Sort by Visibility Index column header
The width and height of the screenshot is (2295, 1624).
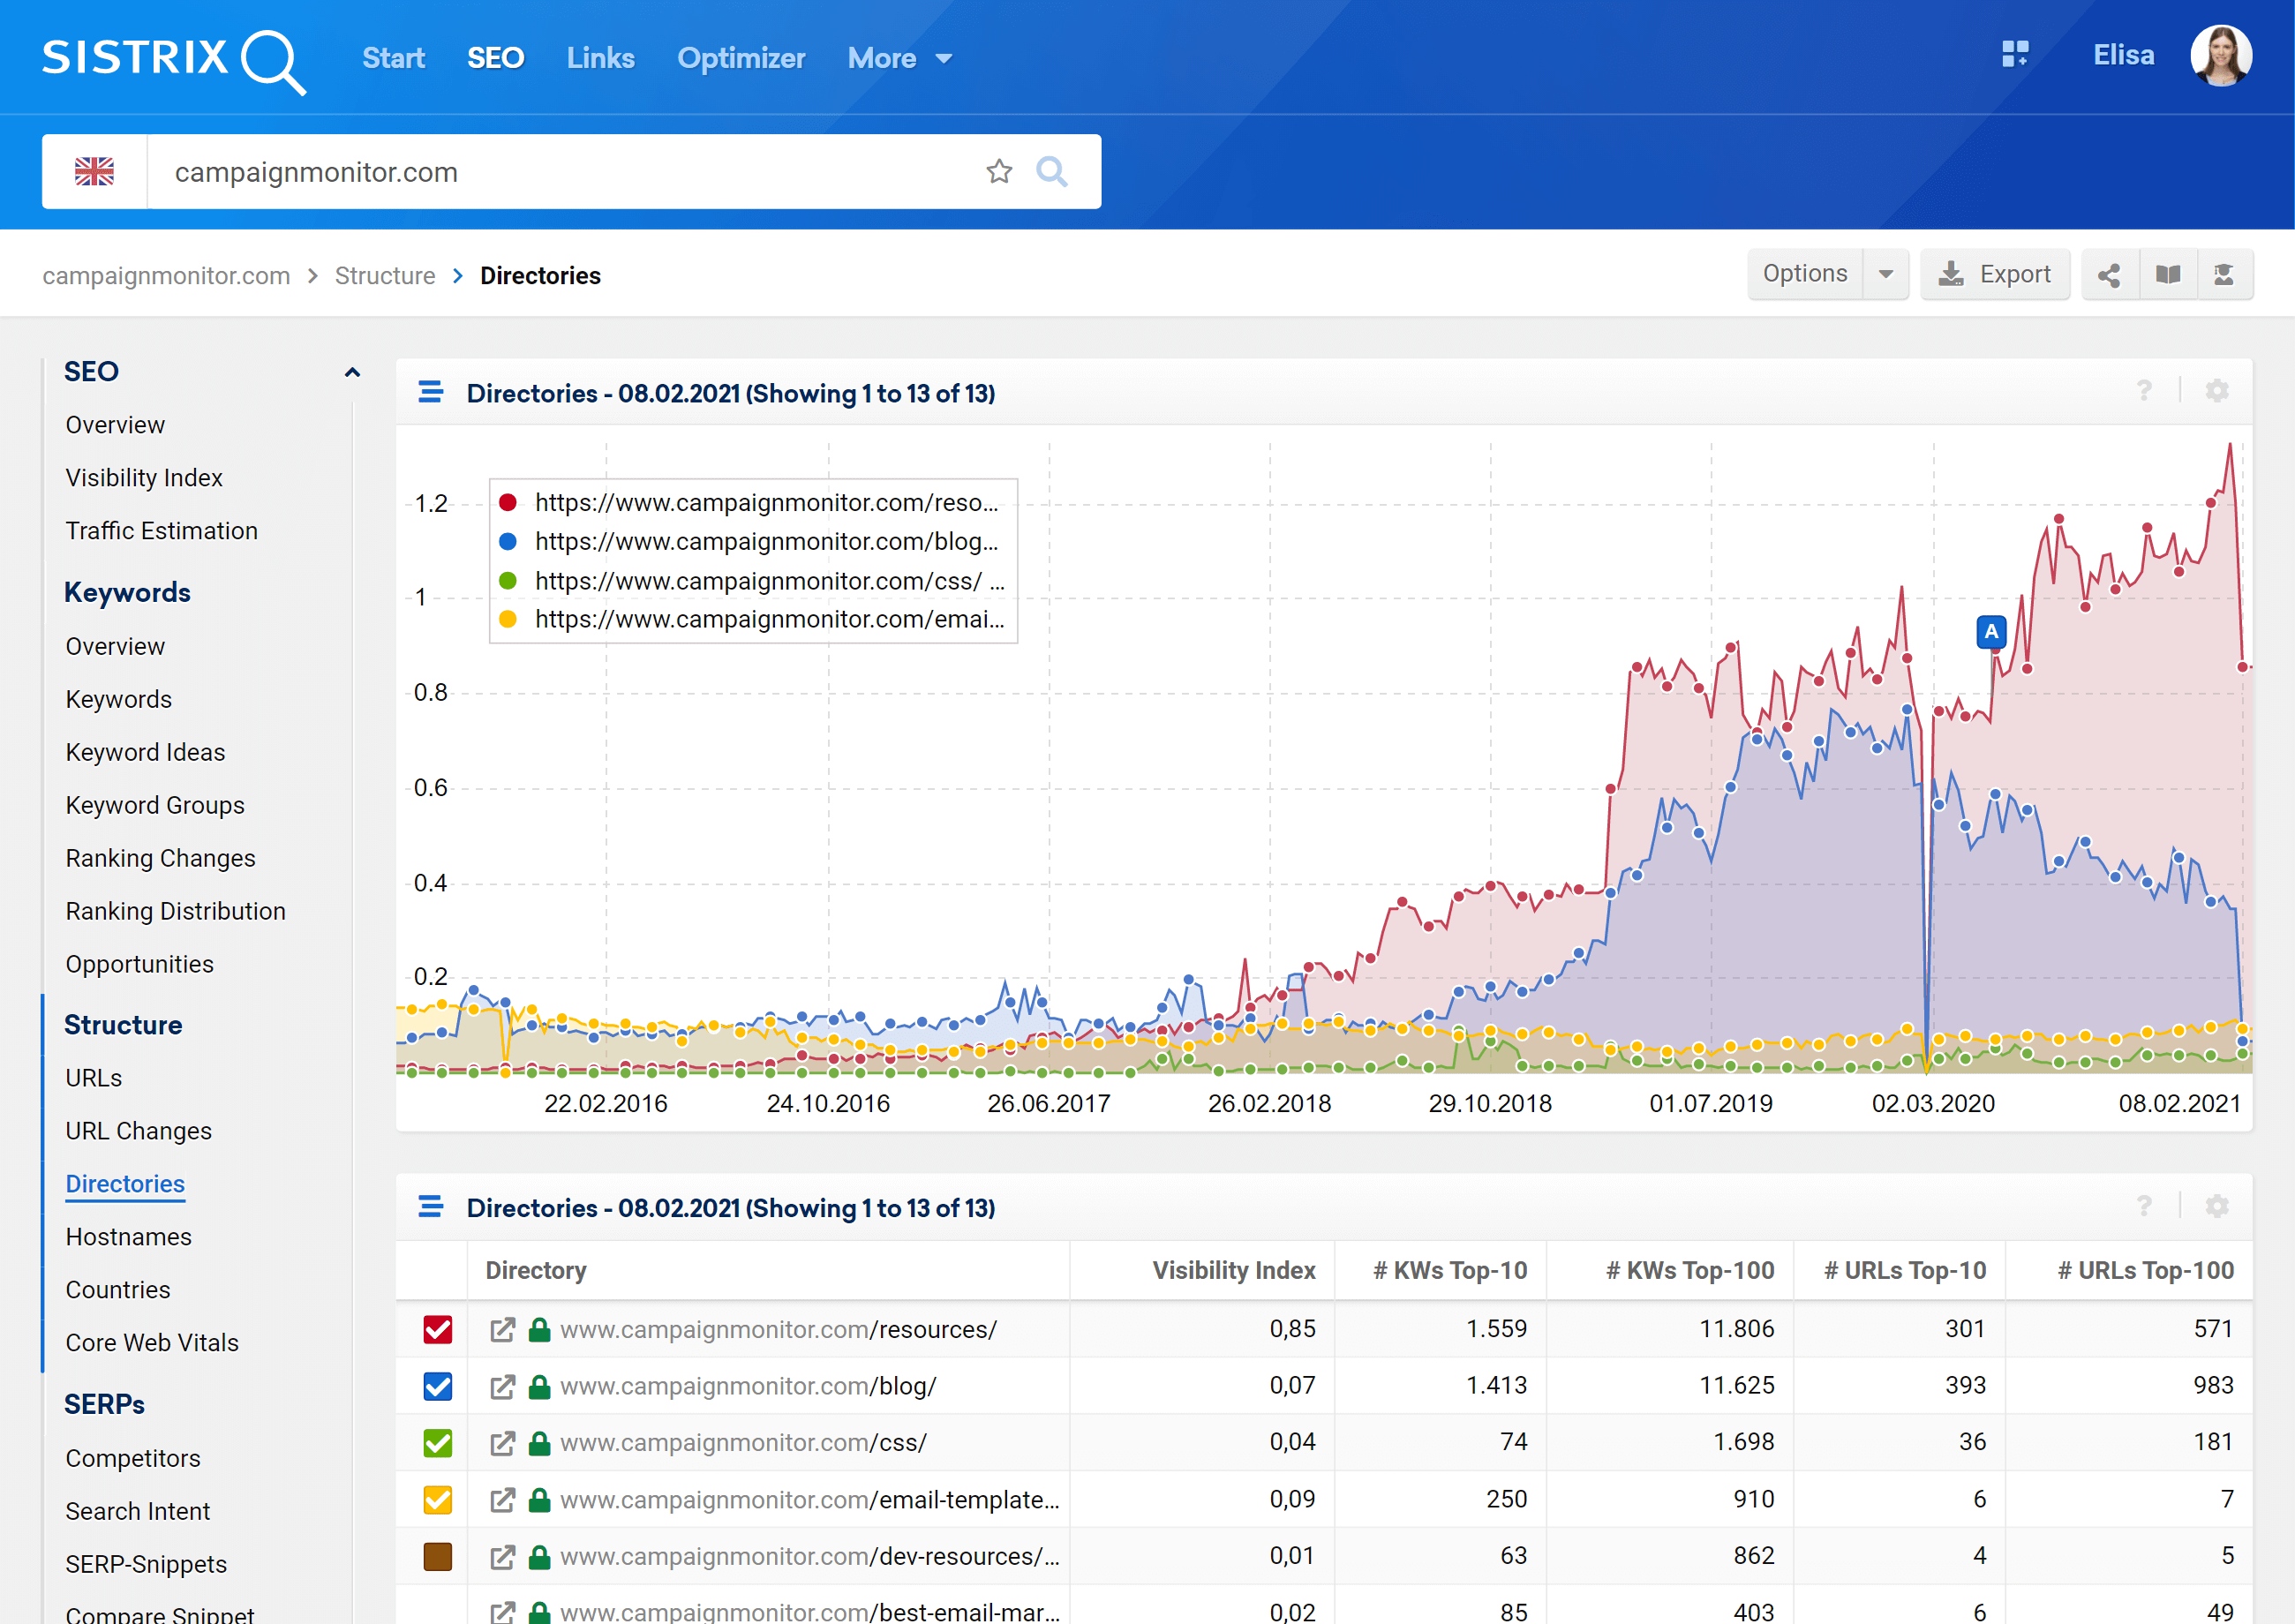[1234, 1270]
